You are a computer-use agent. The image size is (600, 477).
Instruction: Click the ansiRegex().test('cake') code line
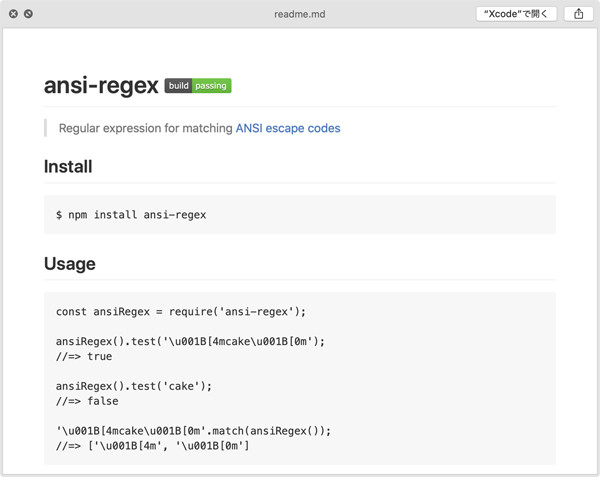[x=134, y=386]
